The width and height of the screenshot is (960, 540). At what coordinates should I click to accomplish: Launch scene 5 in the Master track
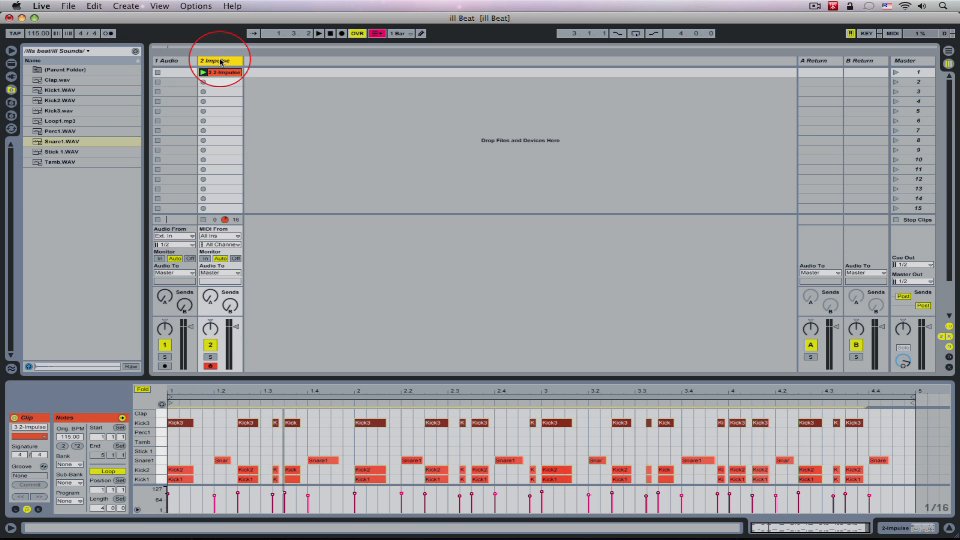point(896,111)
